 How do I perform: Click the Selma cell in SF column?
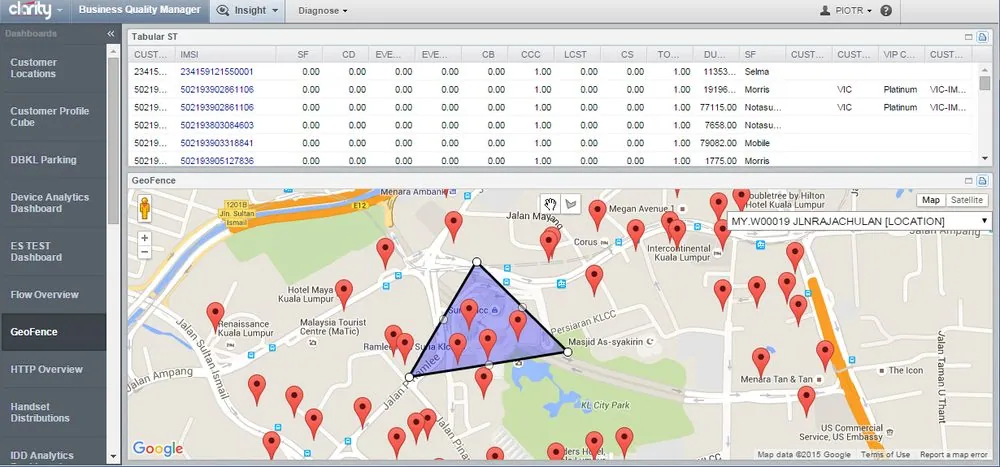[756, 71]
